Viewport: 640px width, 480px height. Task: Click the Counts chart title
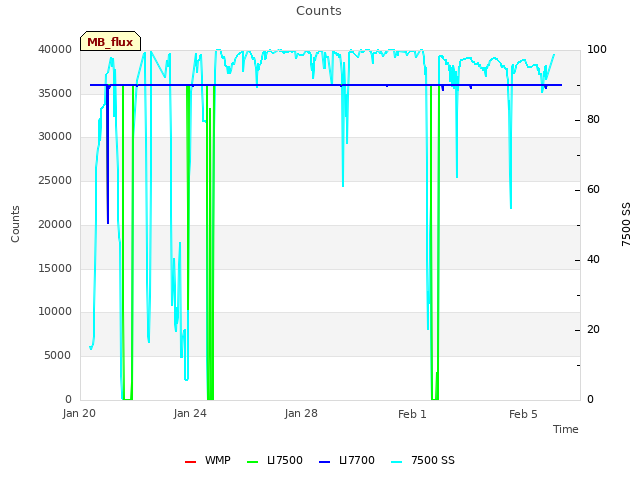[x=319, y=11]
